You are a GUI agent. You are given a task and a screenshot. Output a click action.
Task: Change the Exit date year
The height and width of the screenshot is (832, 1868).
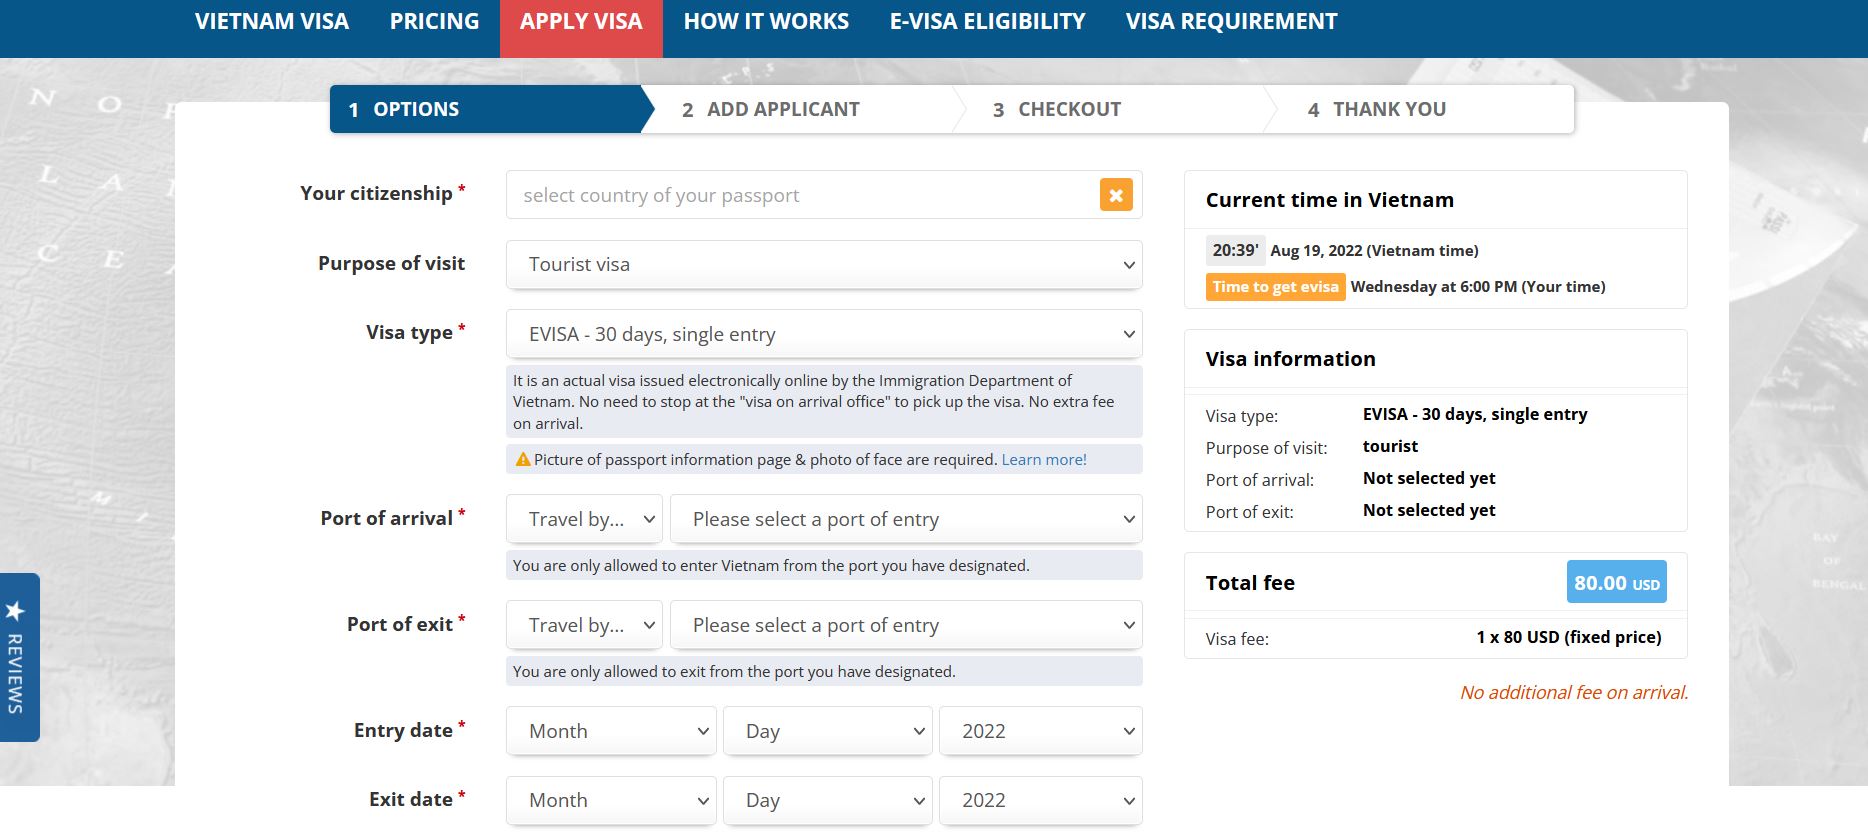tap(1041, 800)
